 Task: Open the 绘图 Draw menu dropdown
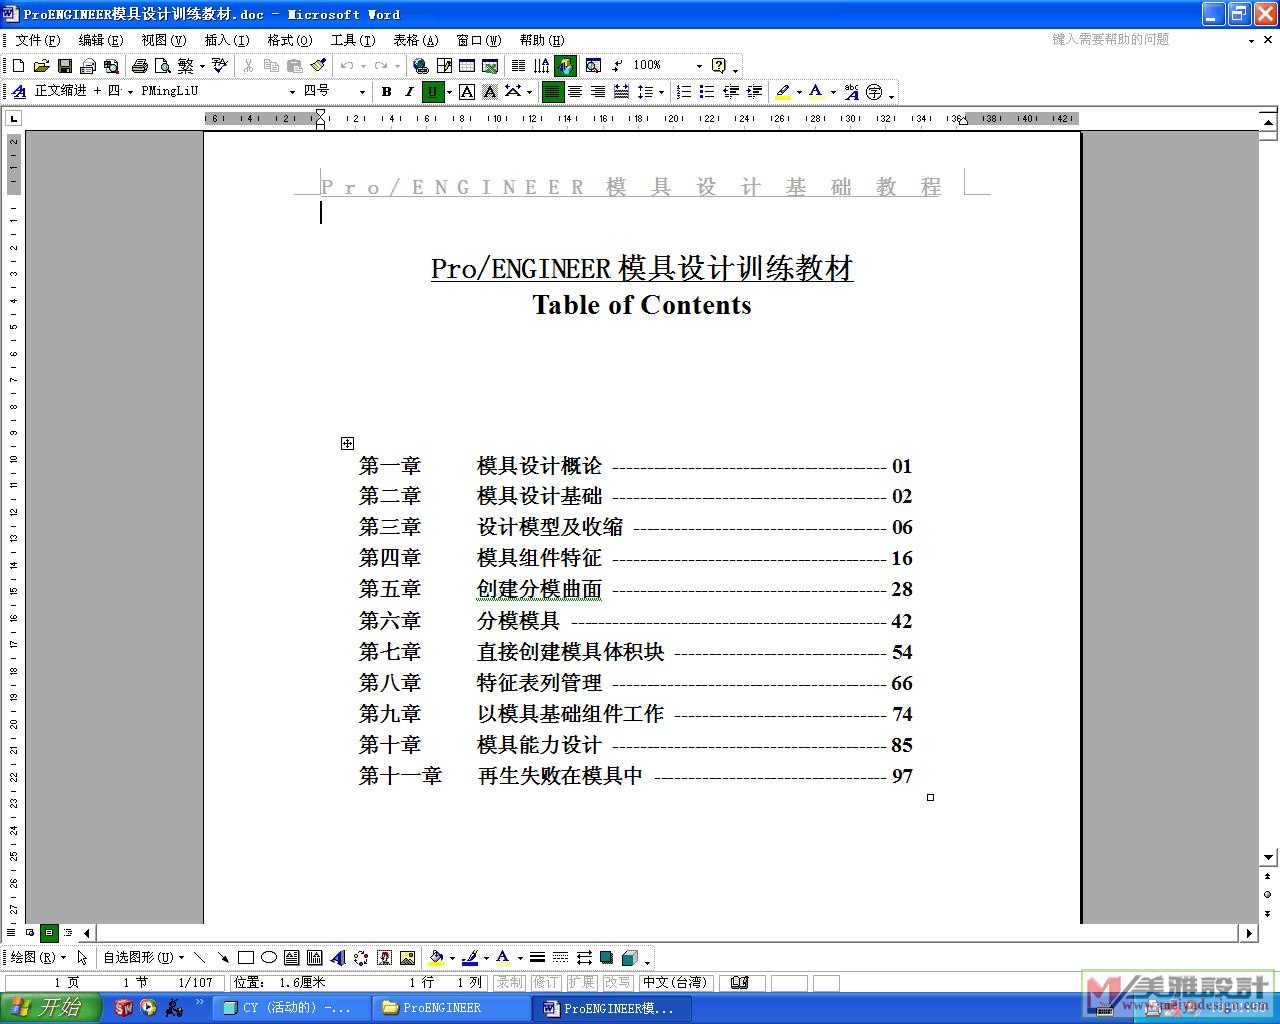point(38,957)
